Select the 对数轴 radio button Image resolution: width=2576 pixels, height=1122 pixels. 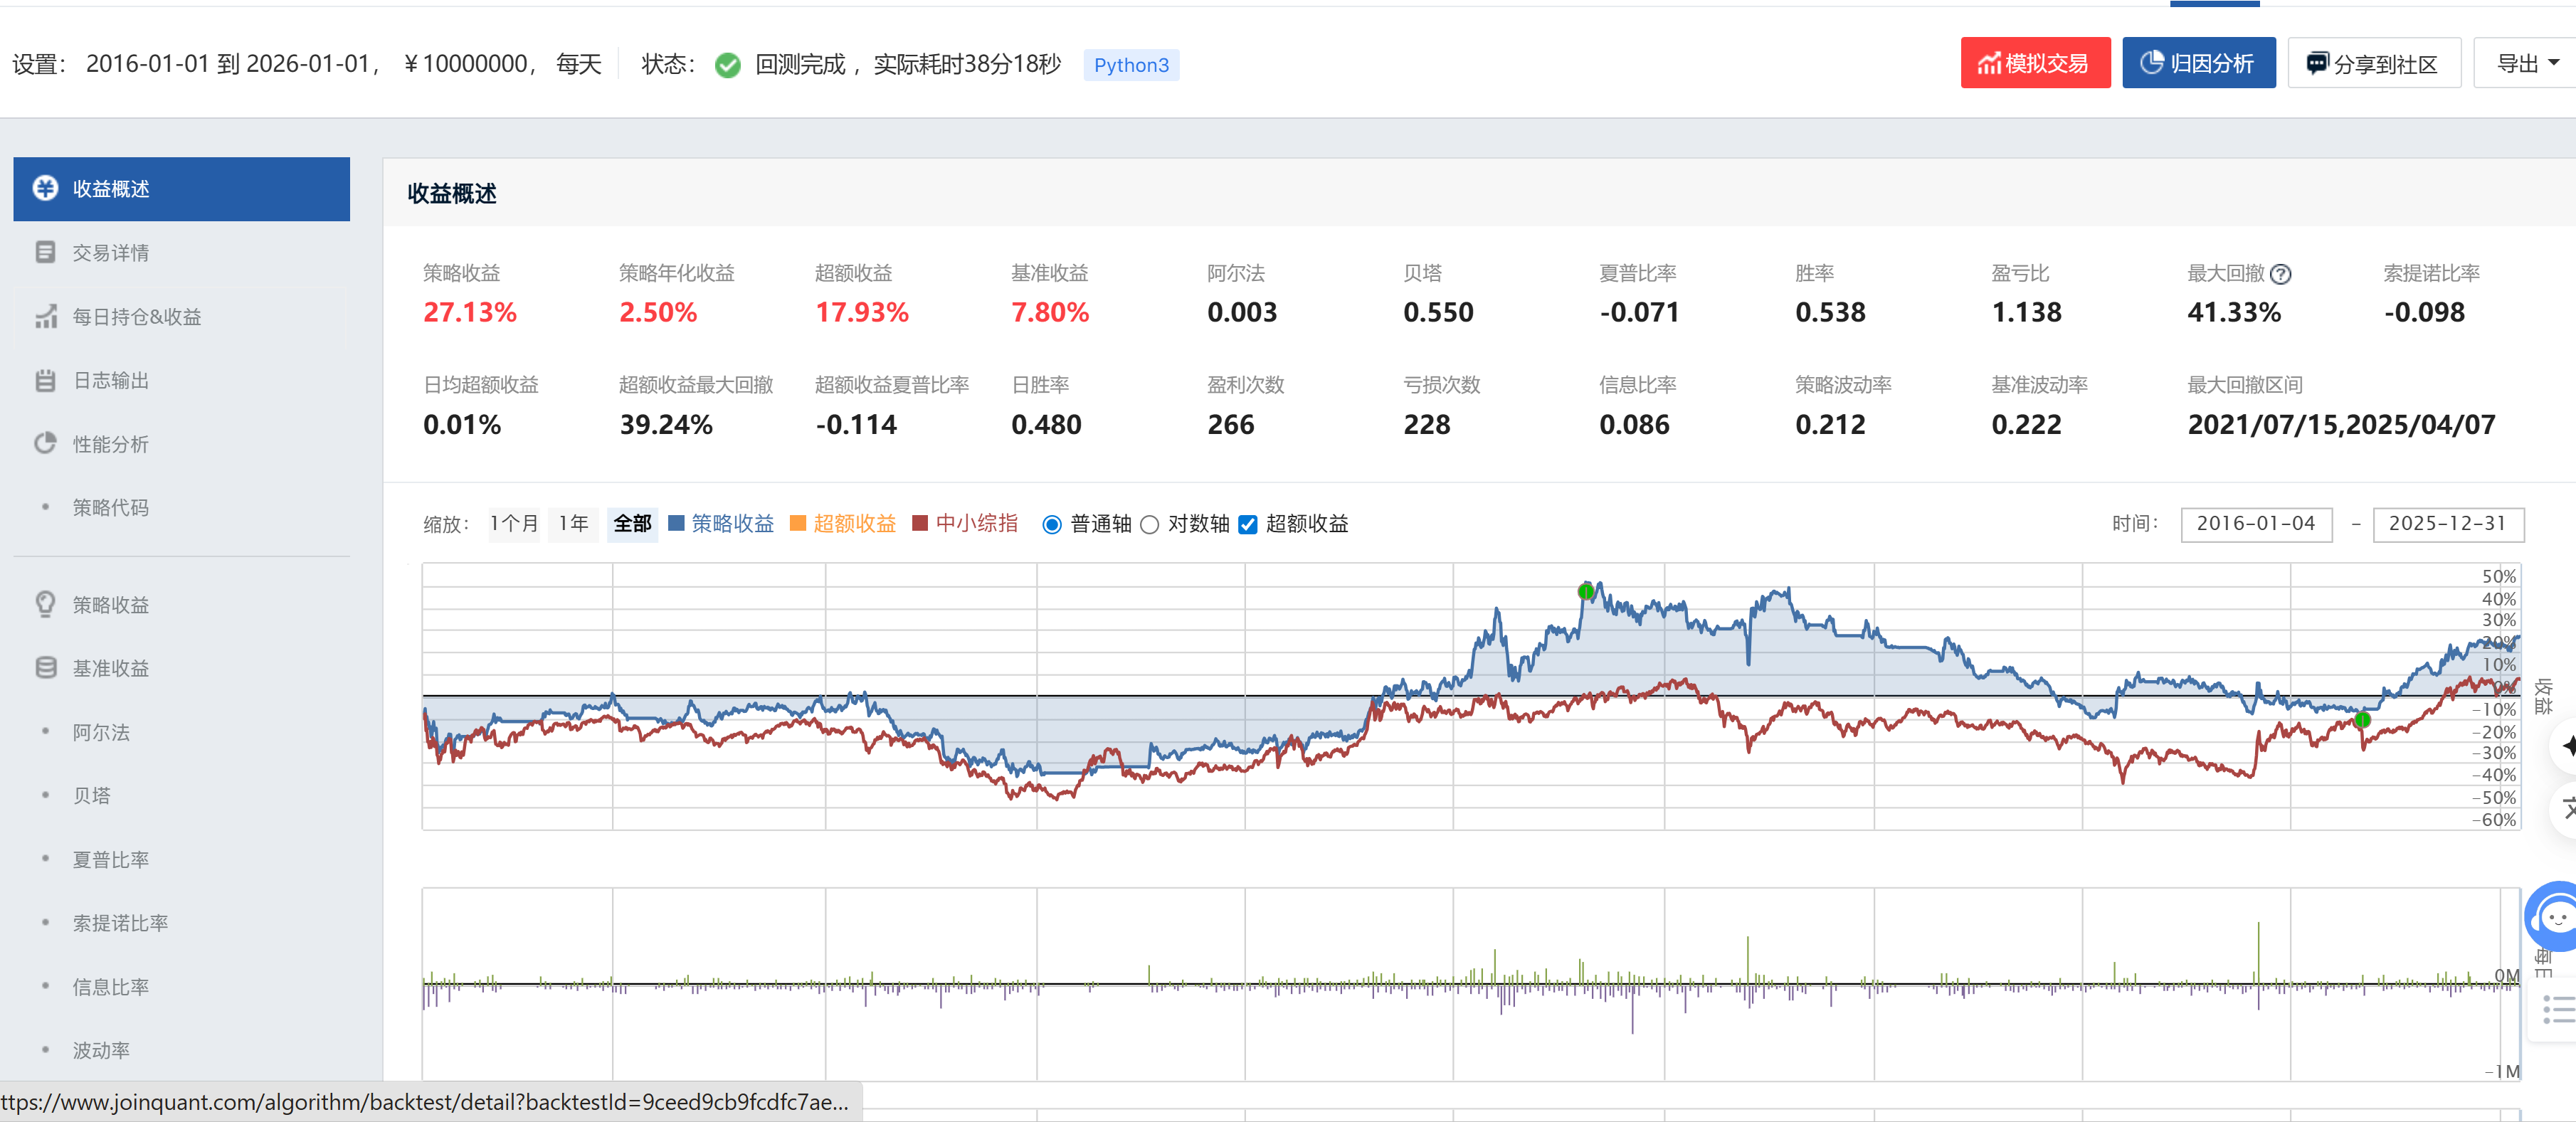[1150, 525]
